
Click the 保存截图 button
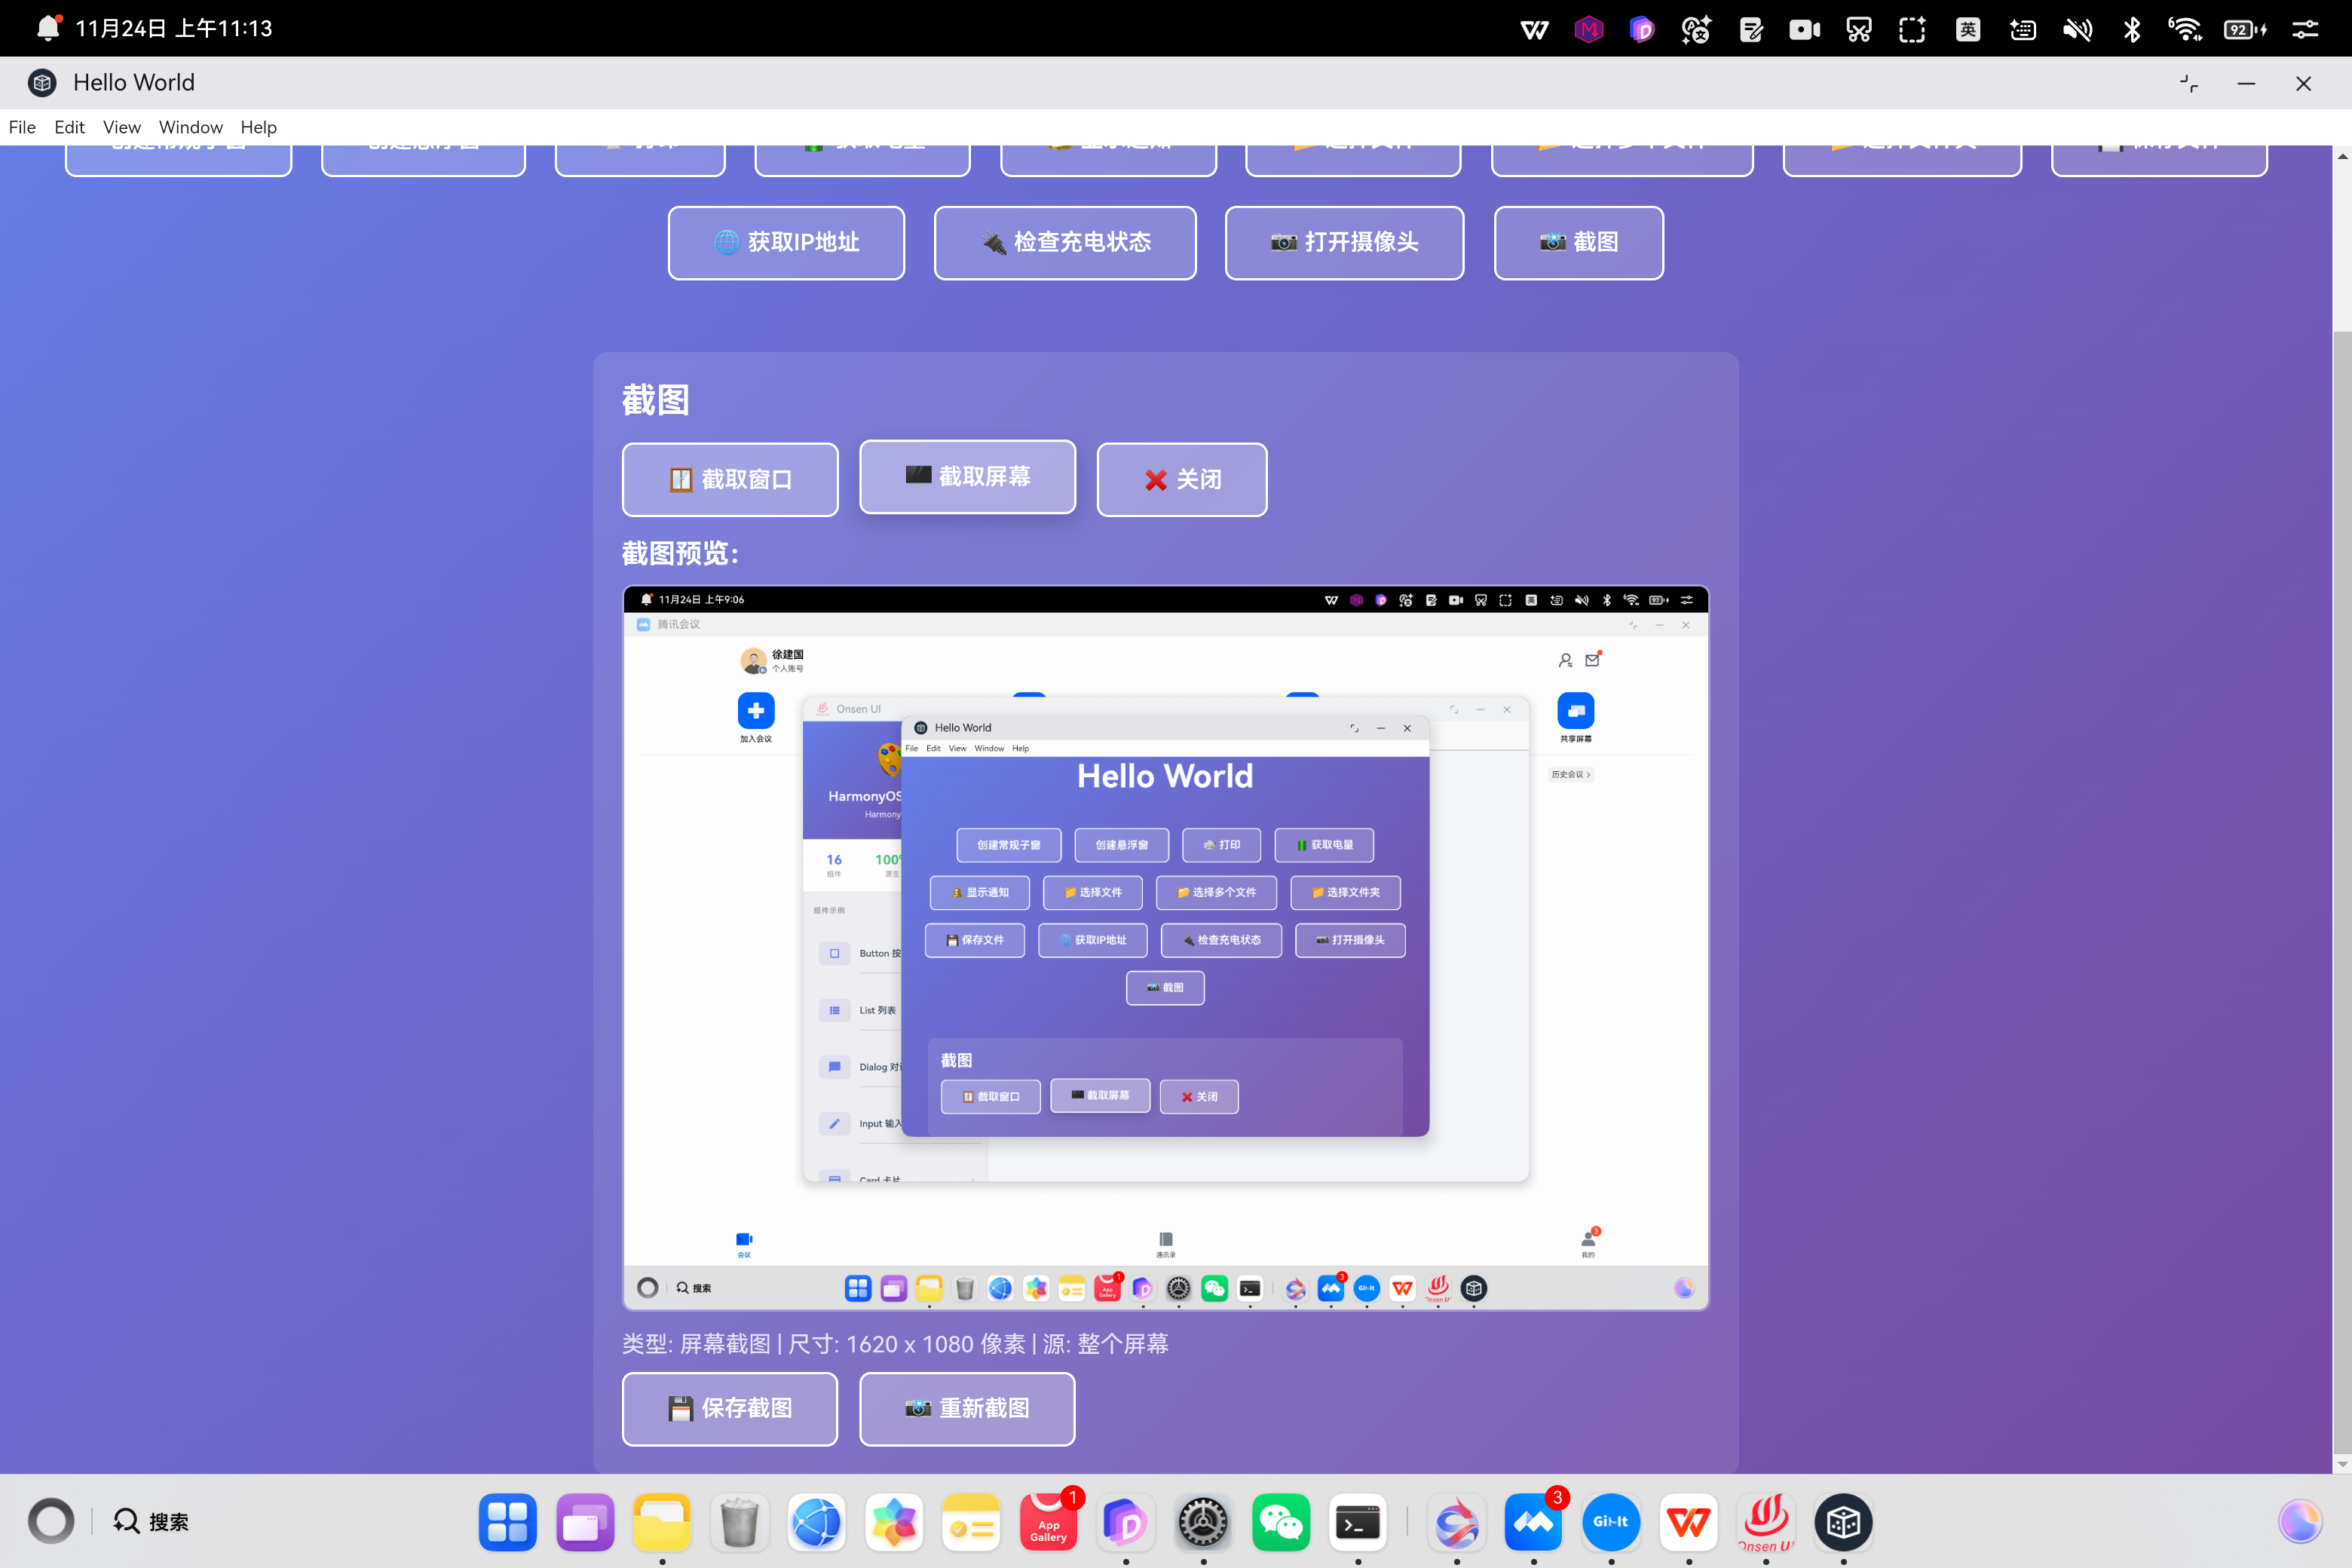pos(730,1408)
